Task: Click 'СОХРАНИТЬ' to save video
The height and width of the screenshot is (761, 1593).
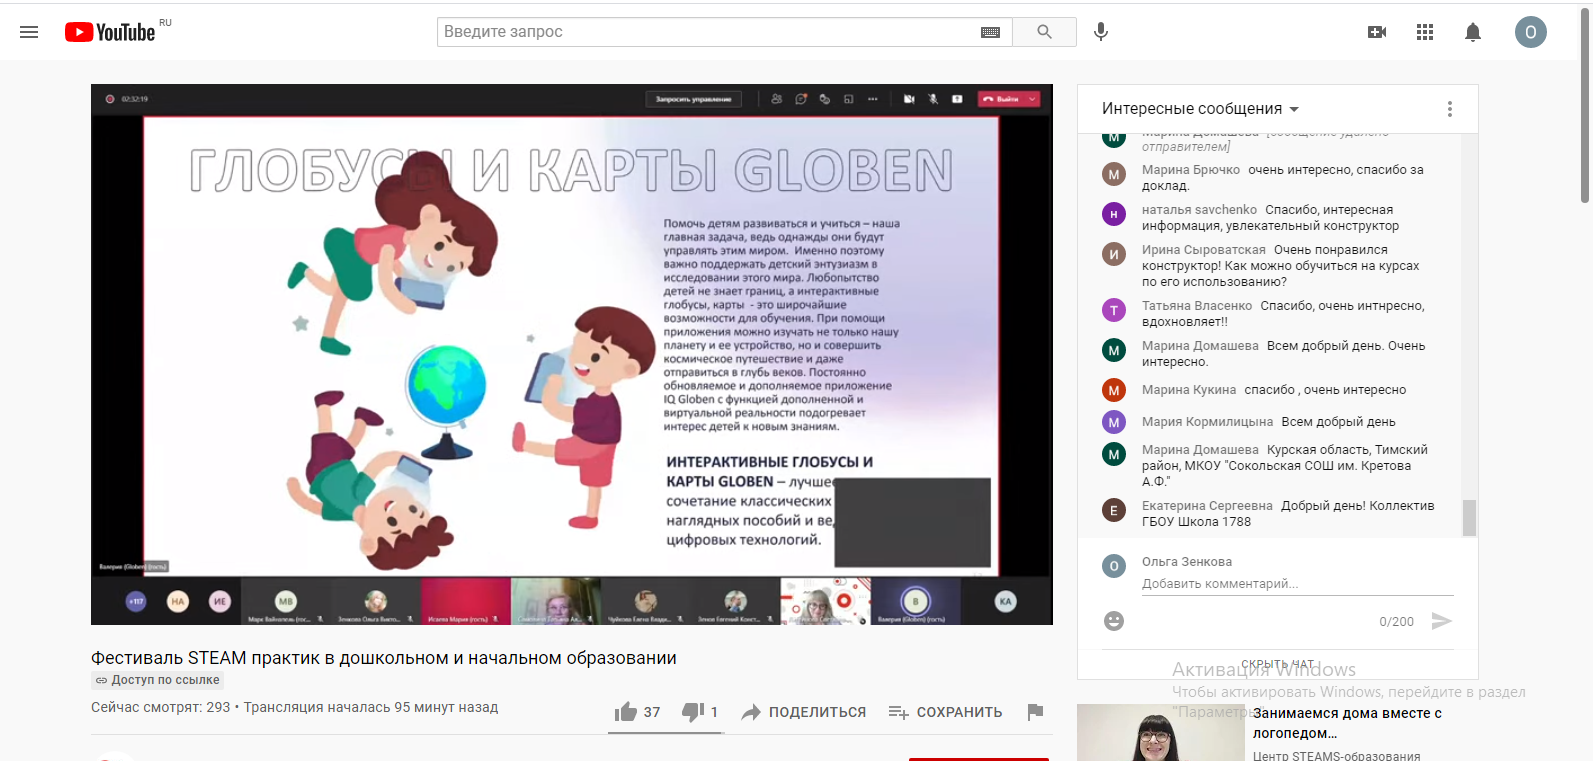Action: (945, 712)
